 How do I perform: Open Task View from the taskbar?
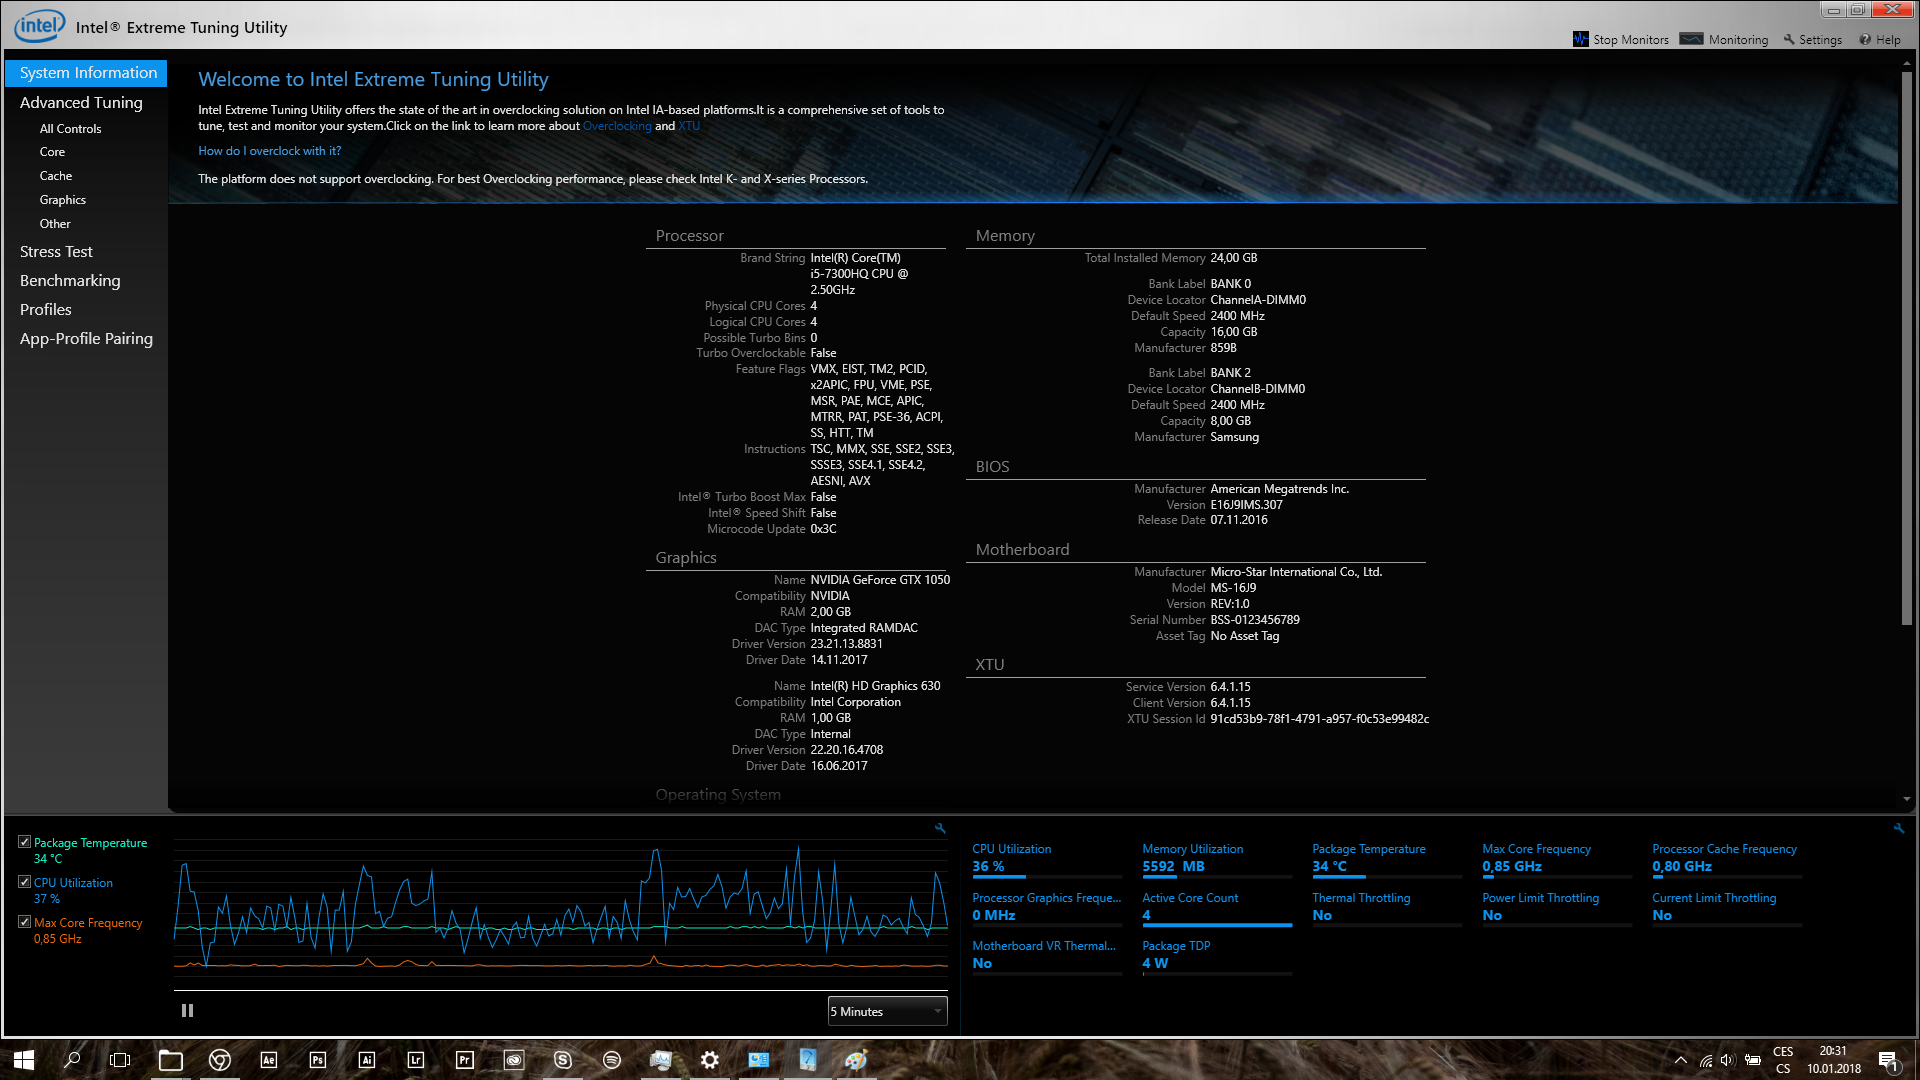120,1060
